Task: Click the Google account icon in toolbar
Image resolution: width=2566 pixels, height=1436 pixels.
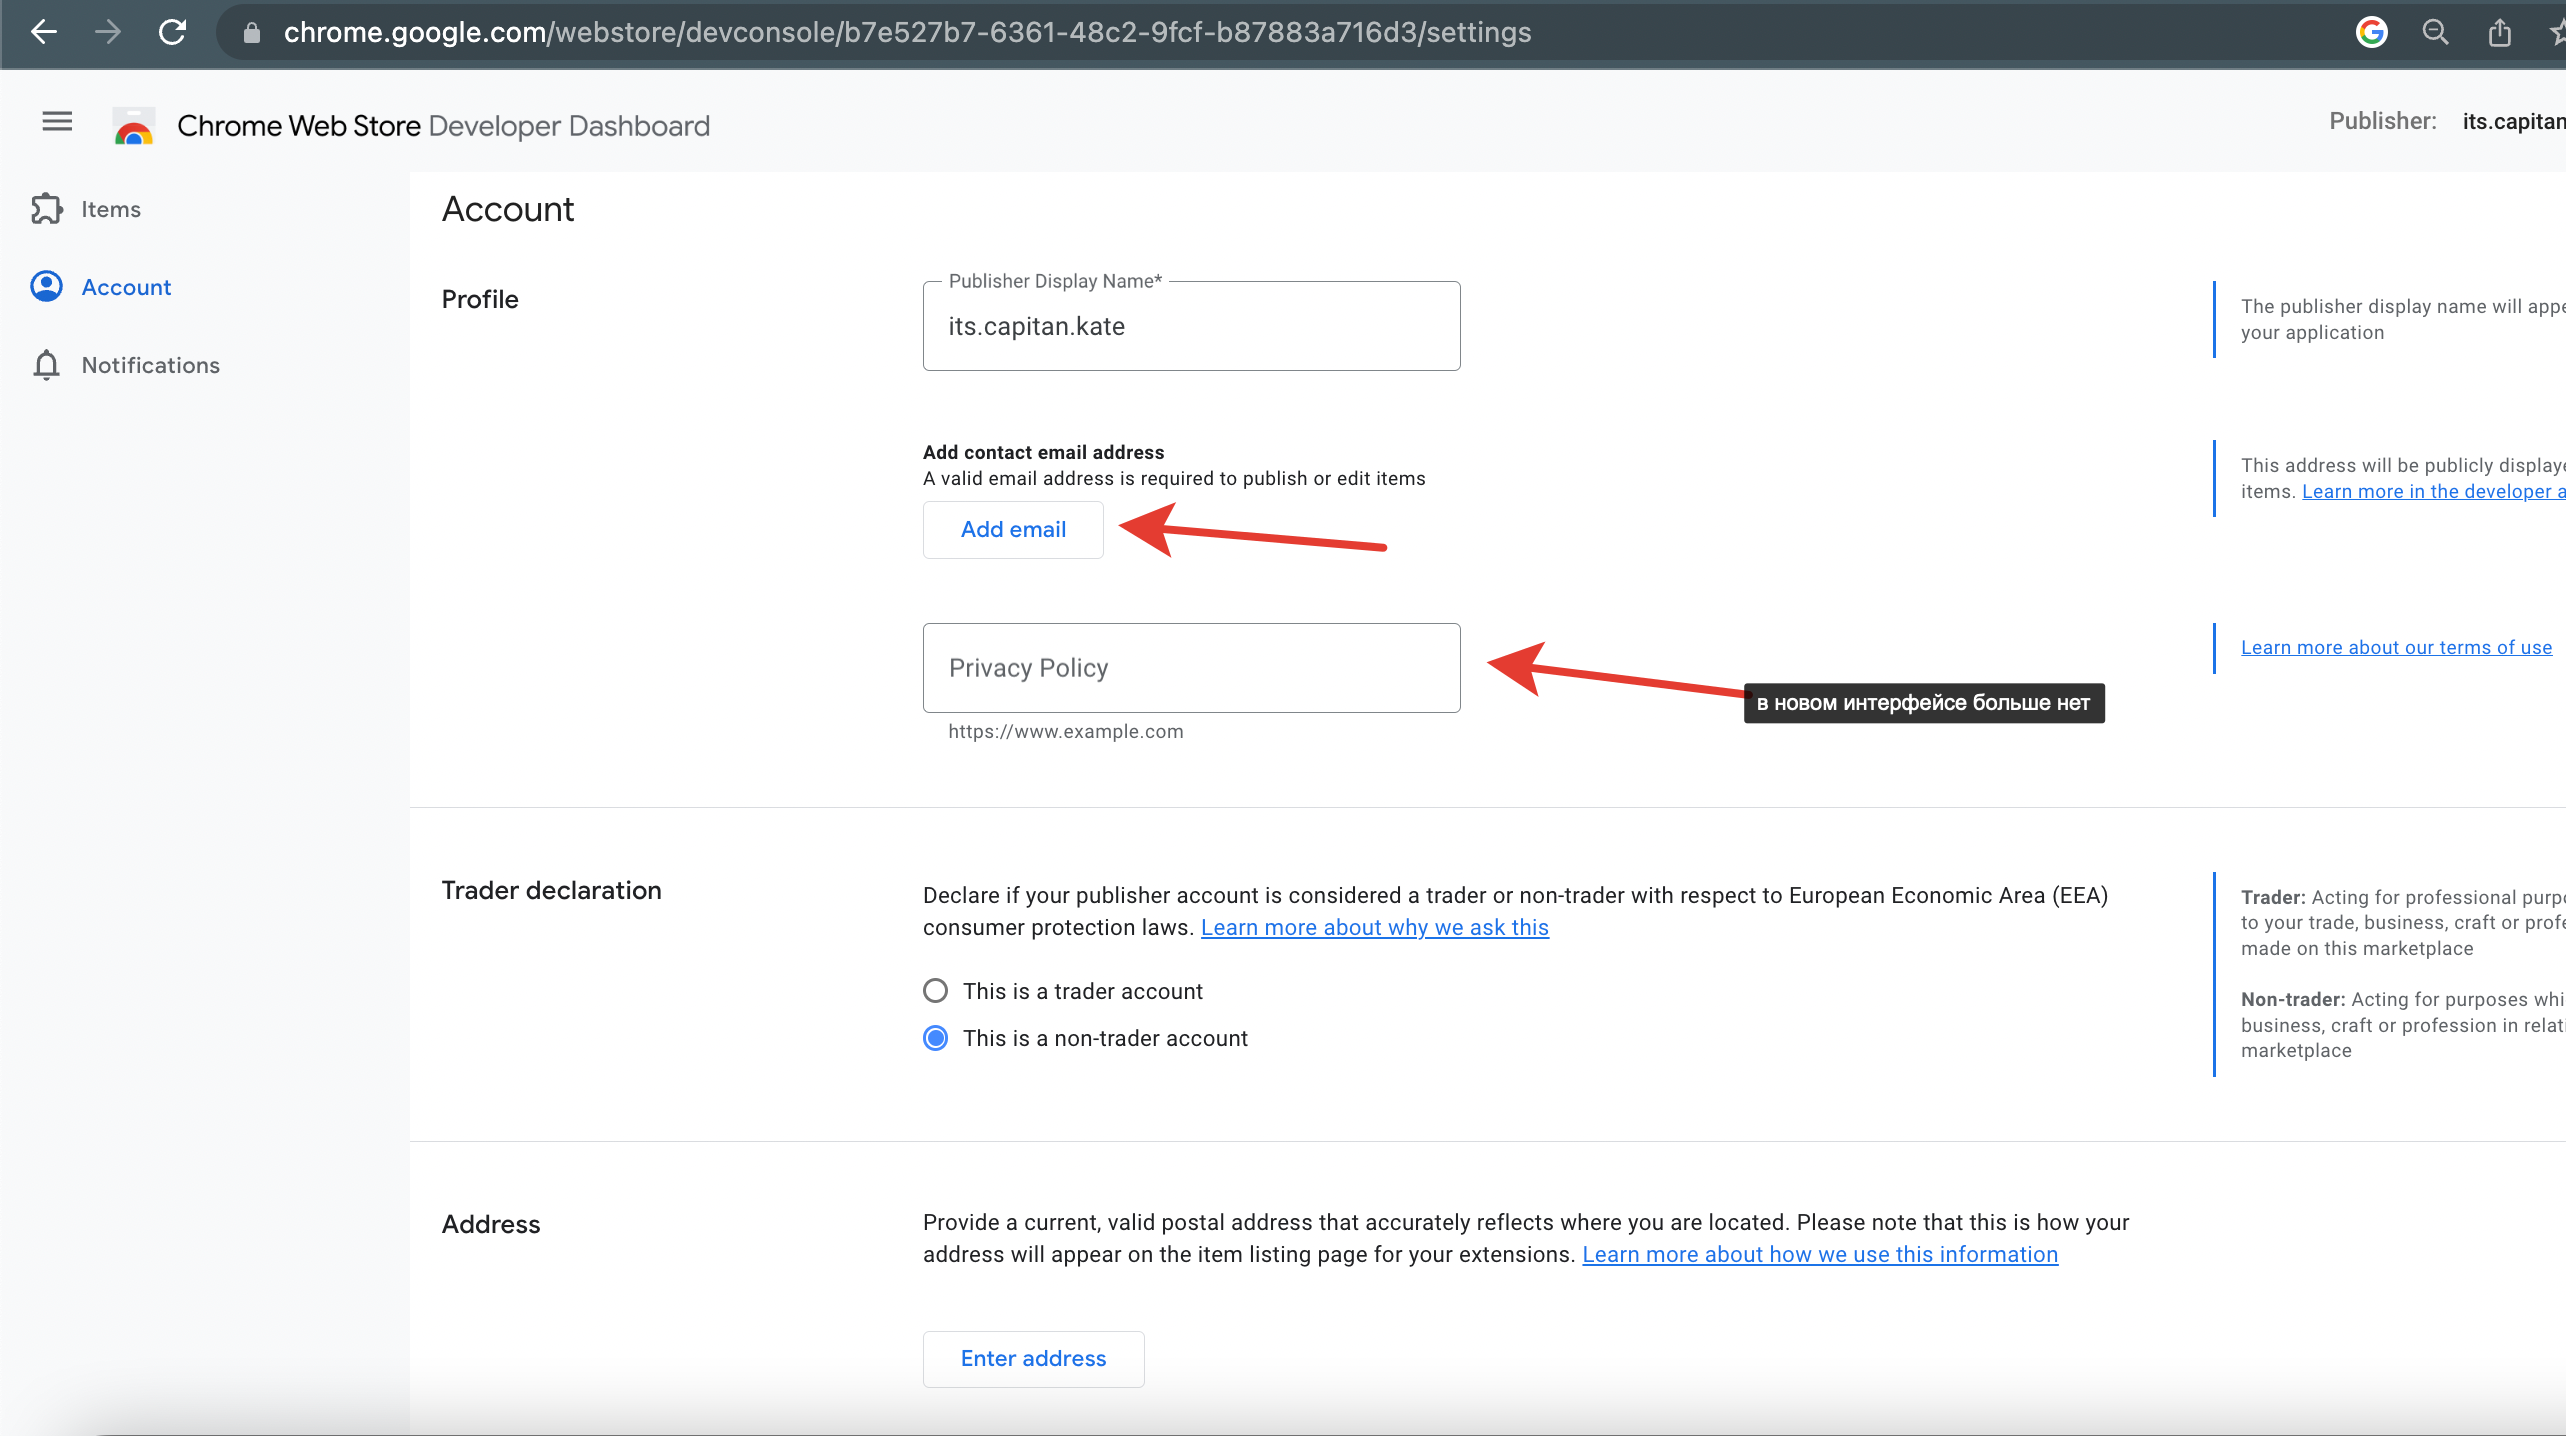Action: (x=2372, y=32)
